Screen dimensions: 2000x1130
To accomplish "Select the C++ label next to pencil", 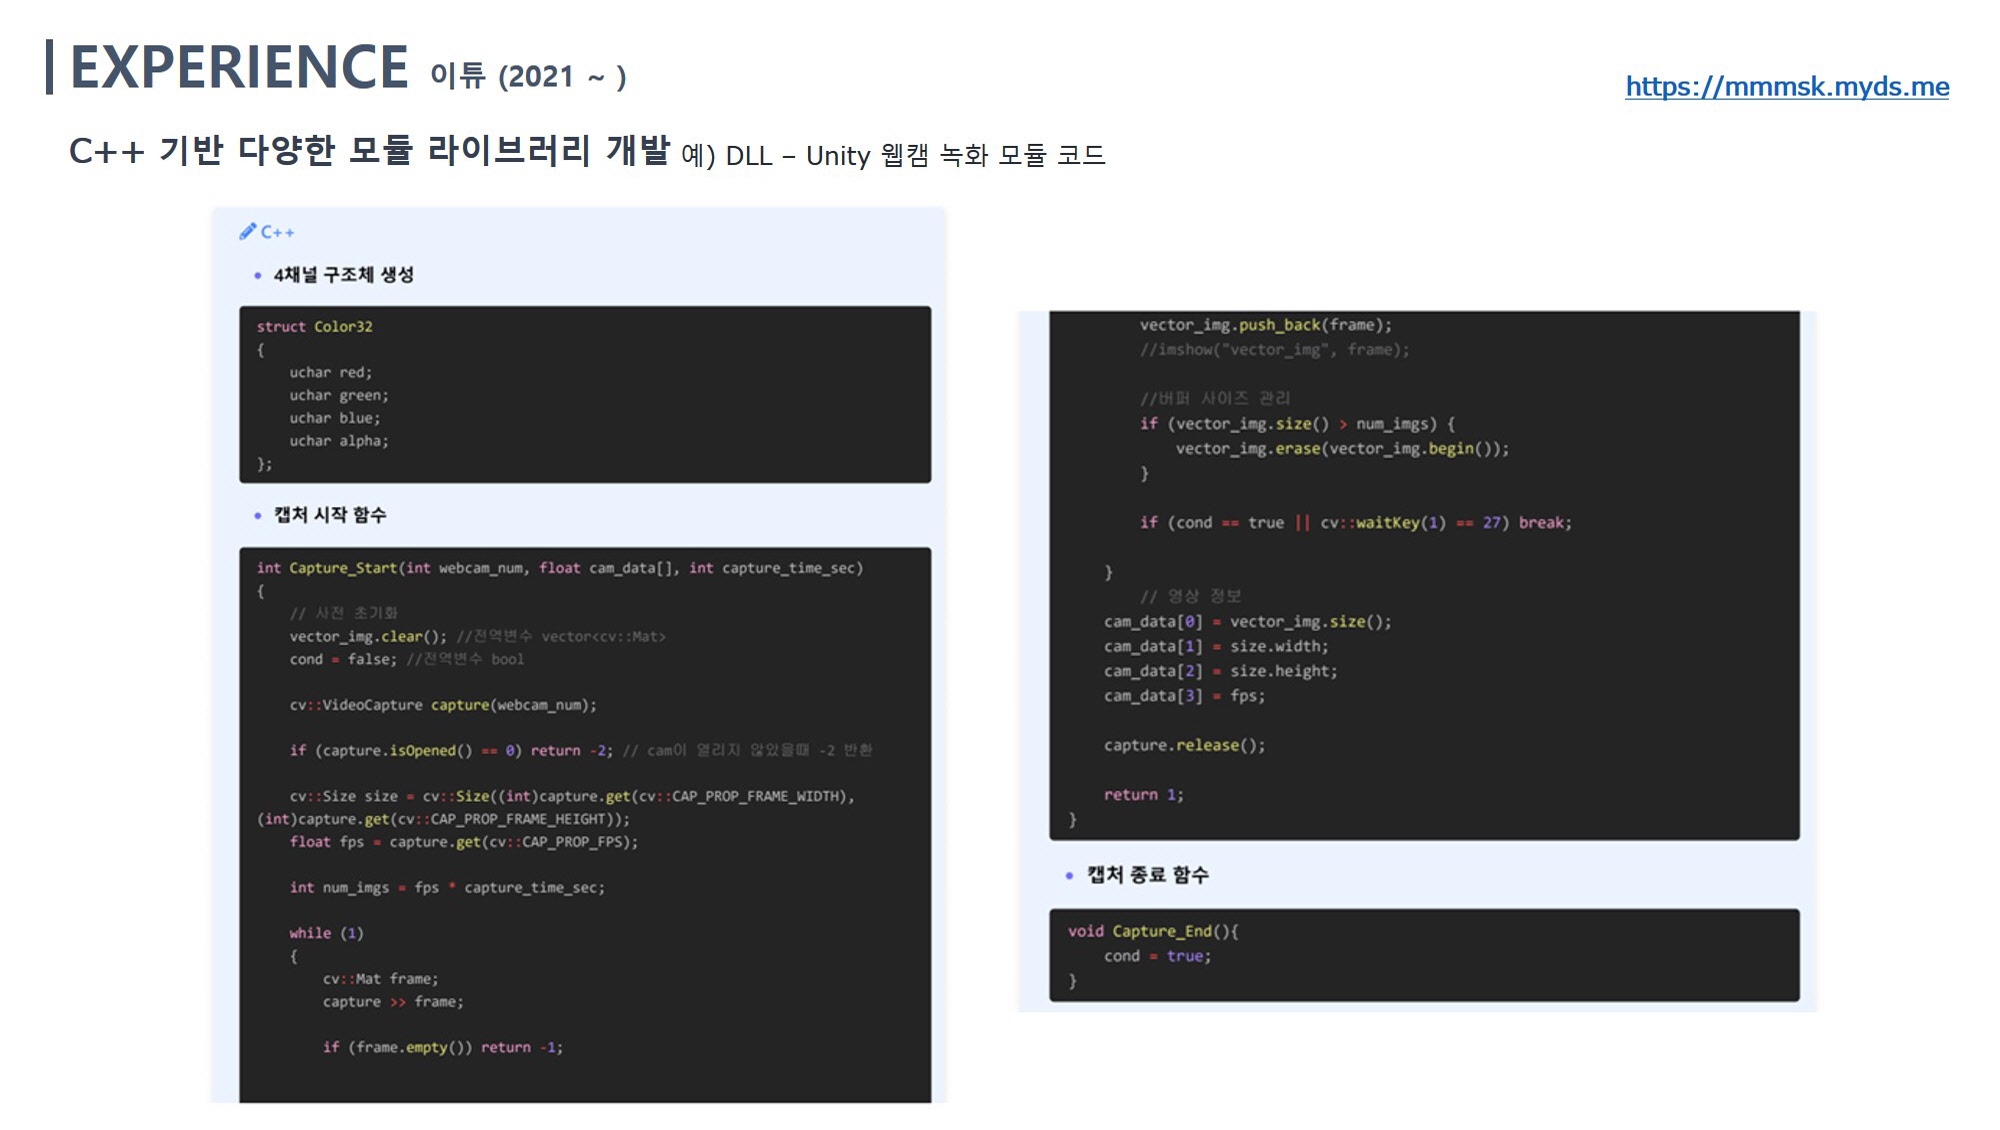I will click(x=278, y=232).
